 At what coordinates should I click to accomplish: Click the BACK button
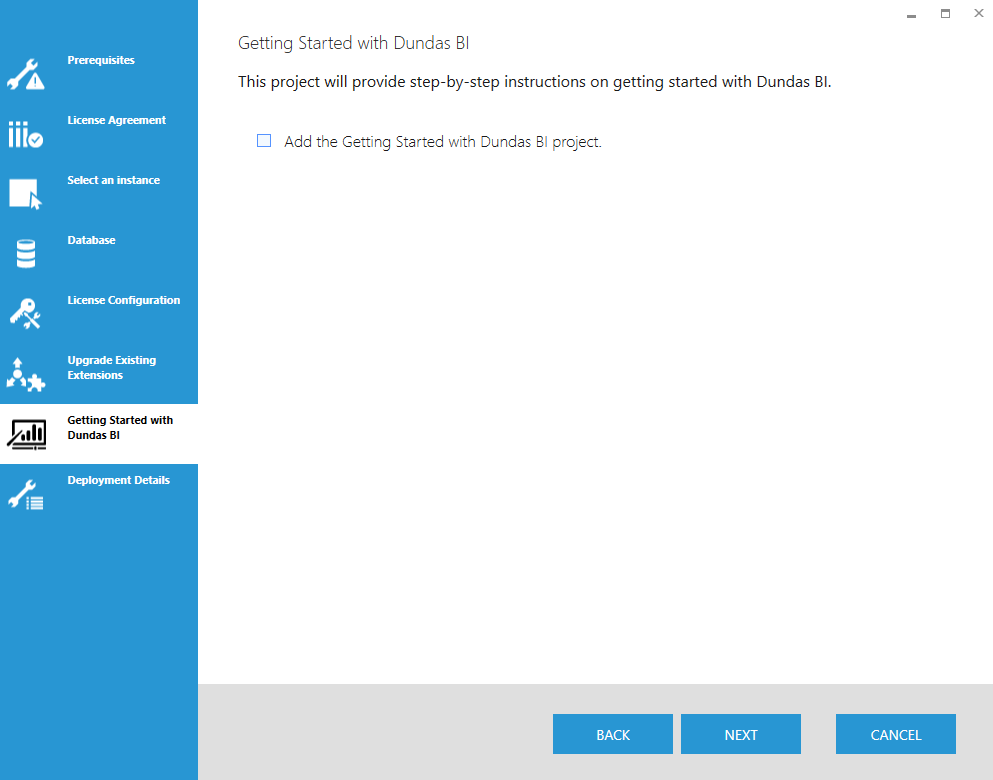612,734
